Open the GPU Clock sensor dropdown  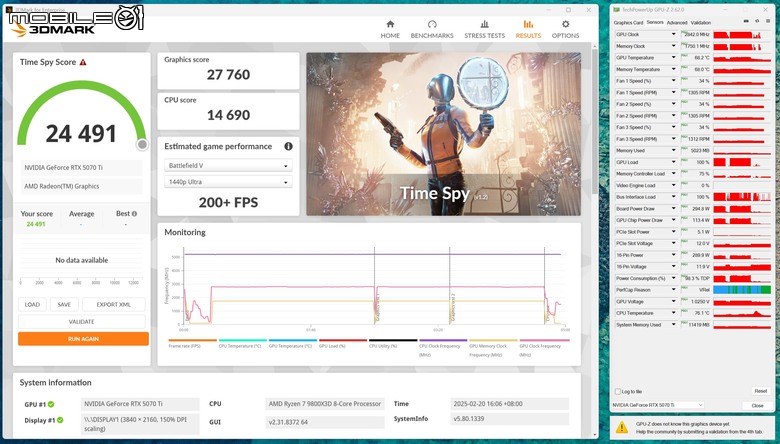point(674,34)
